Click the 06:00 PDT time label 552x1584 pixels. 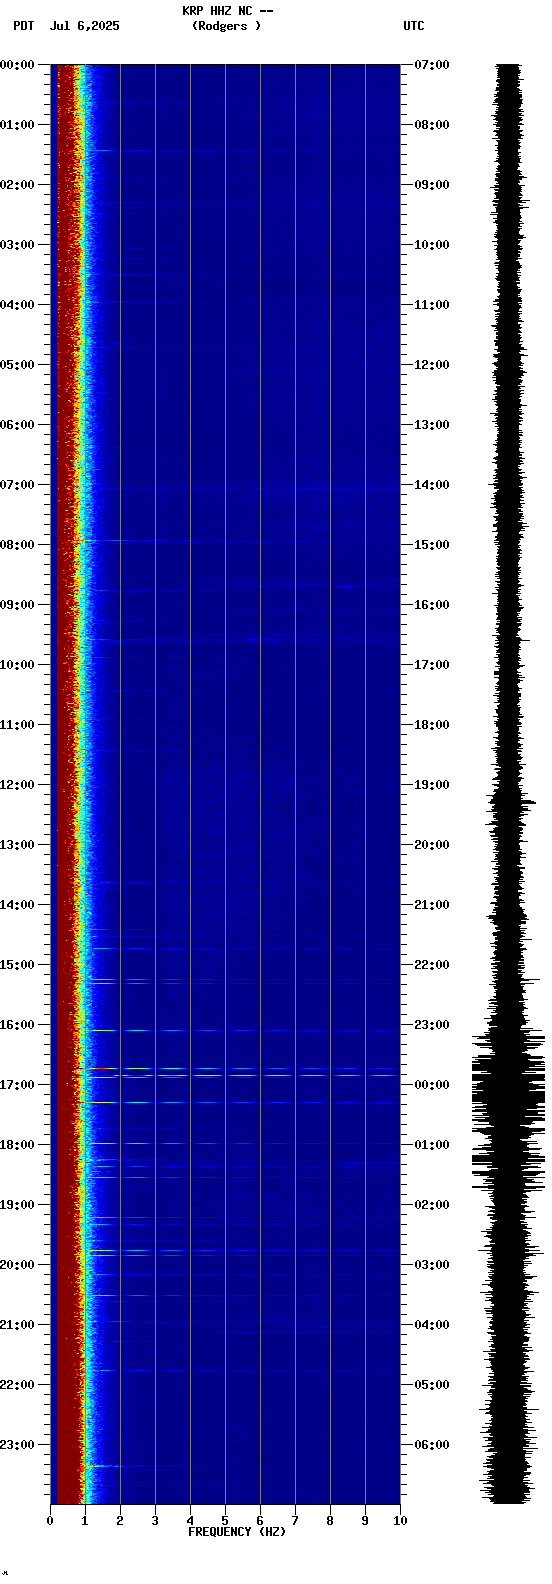[x=17, y=425]
